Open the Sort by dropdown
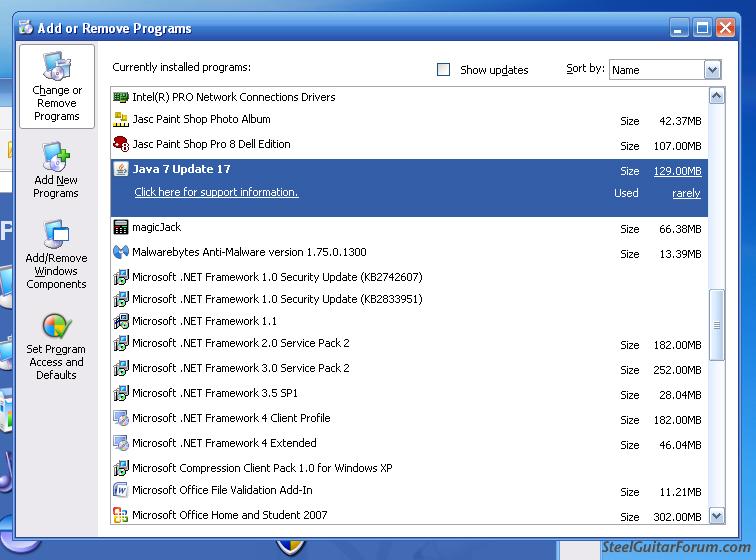This screenshot has width=756, height=560. click(x=712, y=70)
